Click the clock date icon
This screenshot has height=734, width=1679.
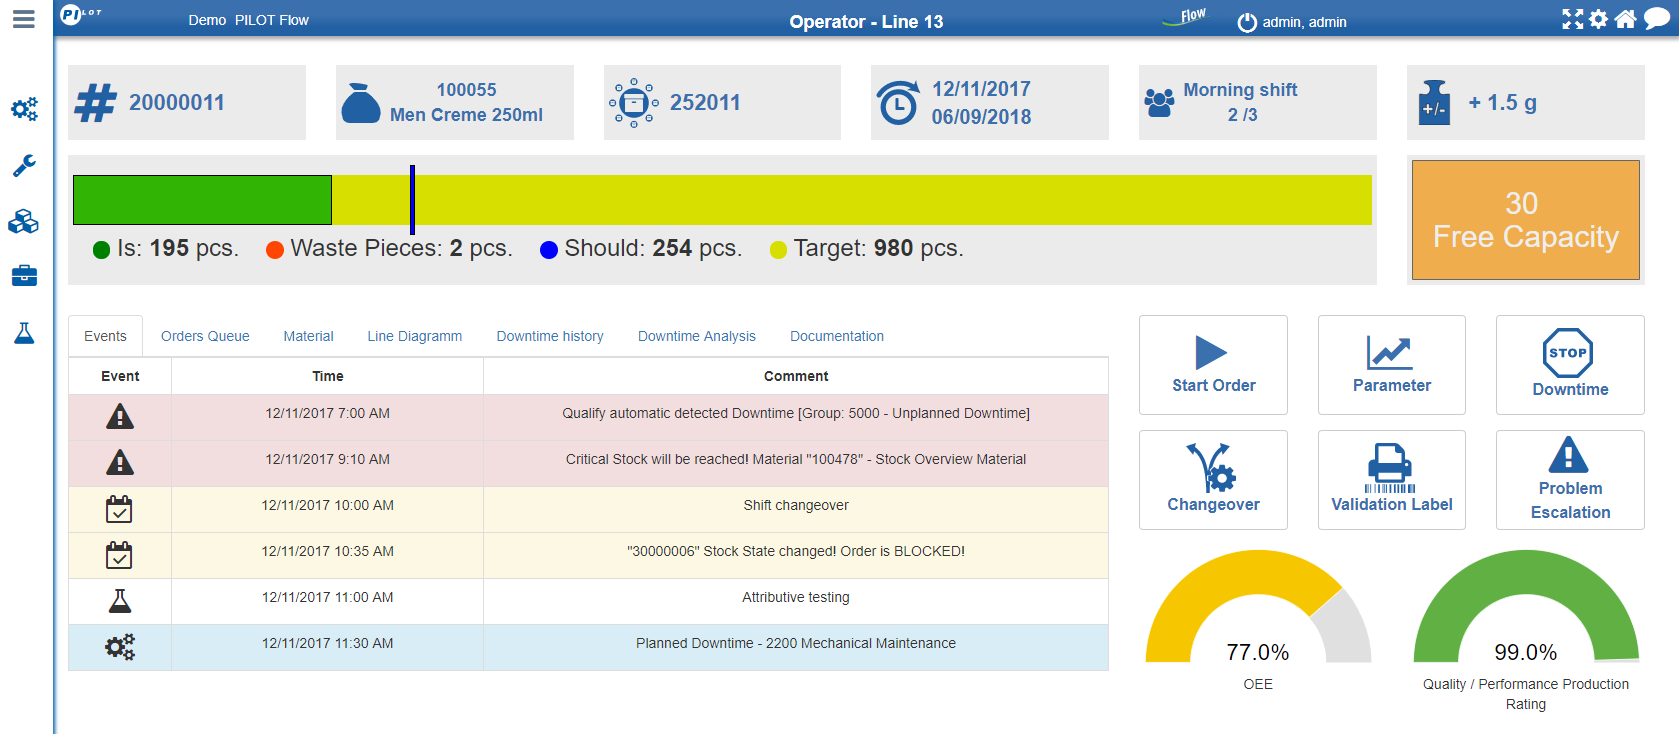coord(898,103)
